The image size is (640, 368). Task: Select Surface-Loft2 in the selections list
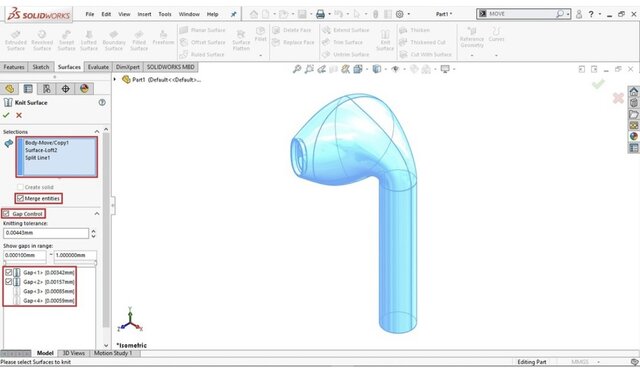coord(41,150)
